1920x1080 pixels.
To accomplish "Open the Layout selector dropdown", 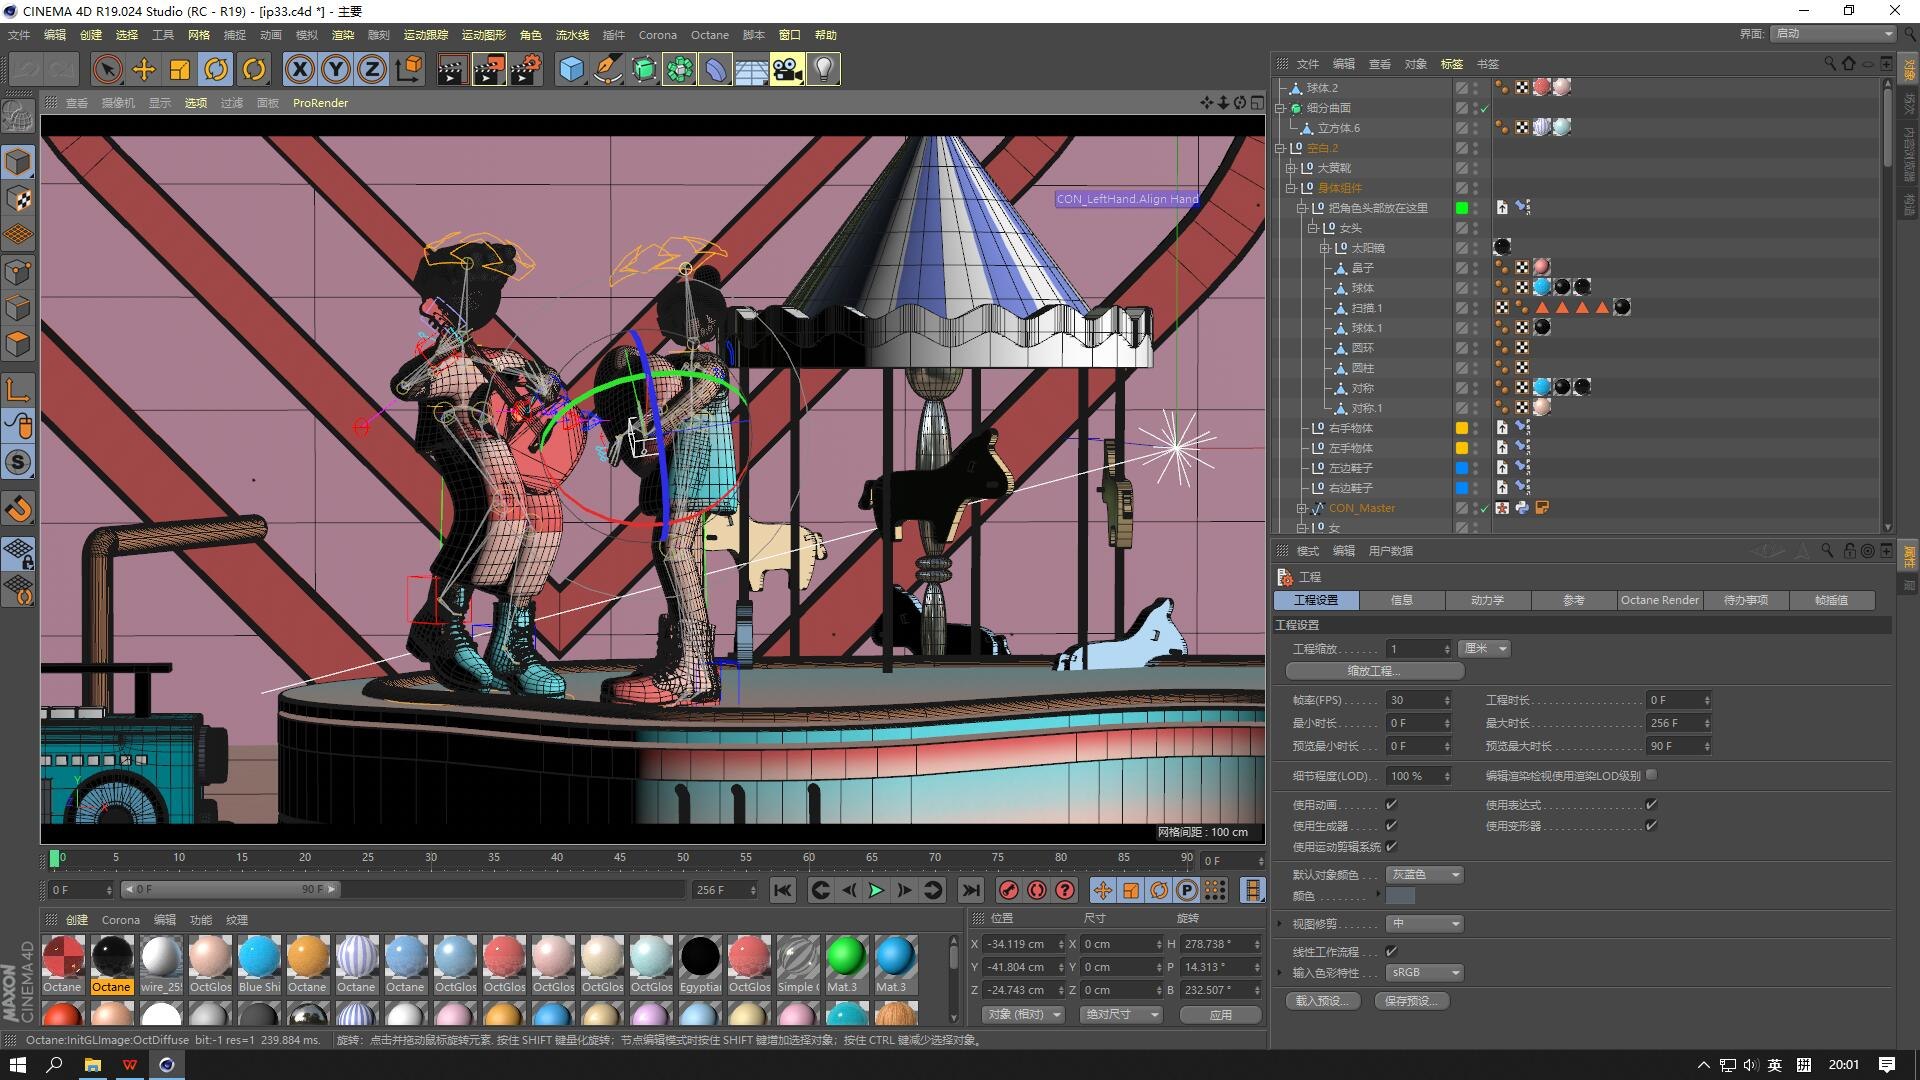I will tap(1834, 33).
